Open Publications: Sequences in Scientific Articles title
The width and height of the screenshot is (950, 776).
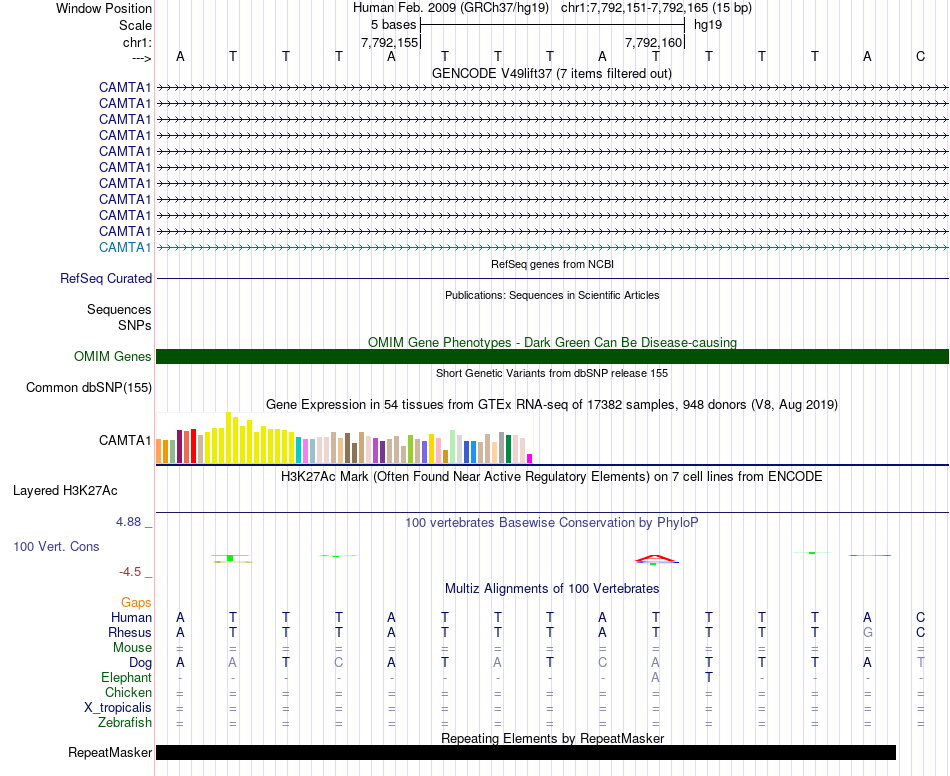(x=552, y=295)
